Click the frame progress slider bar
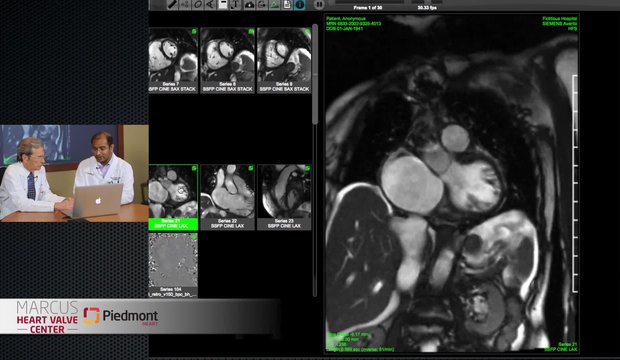Screen dimensions: 620x360 [x=370, y=2]
